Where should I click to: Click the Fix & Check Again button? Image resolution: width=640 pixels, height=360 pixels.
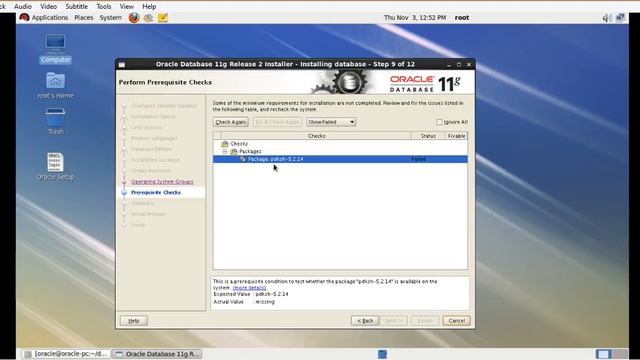pyautogui.click(x=277, y=122)
